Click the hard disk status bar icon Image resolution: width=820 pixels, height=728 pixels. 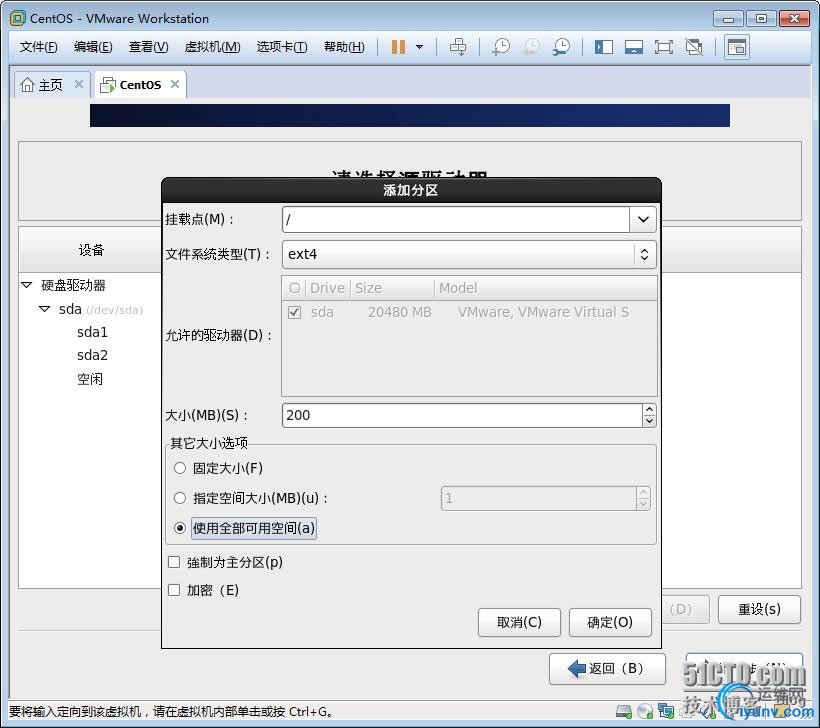pos(624,711)
